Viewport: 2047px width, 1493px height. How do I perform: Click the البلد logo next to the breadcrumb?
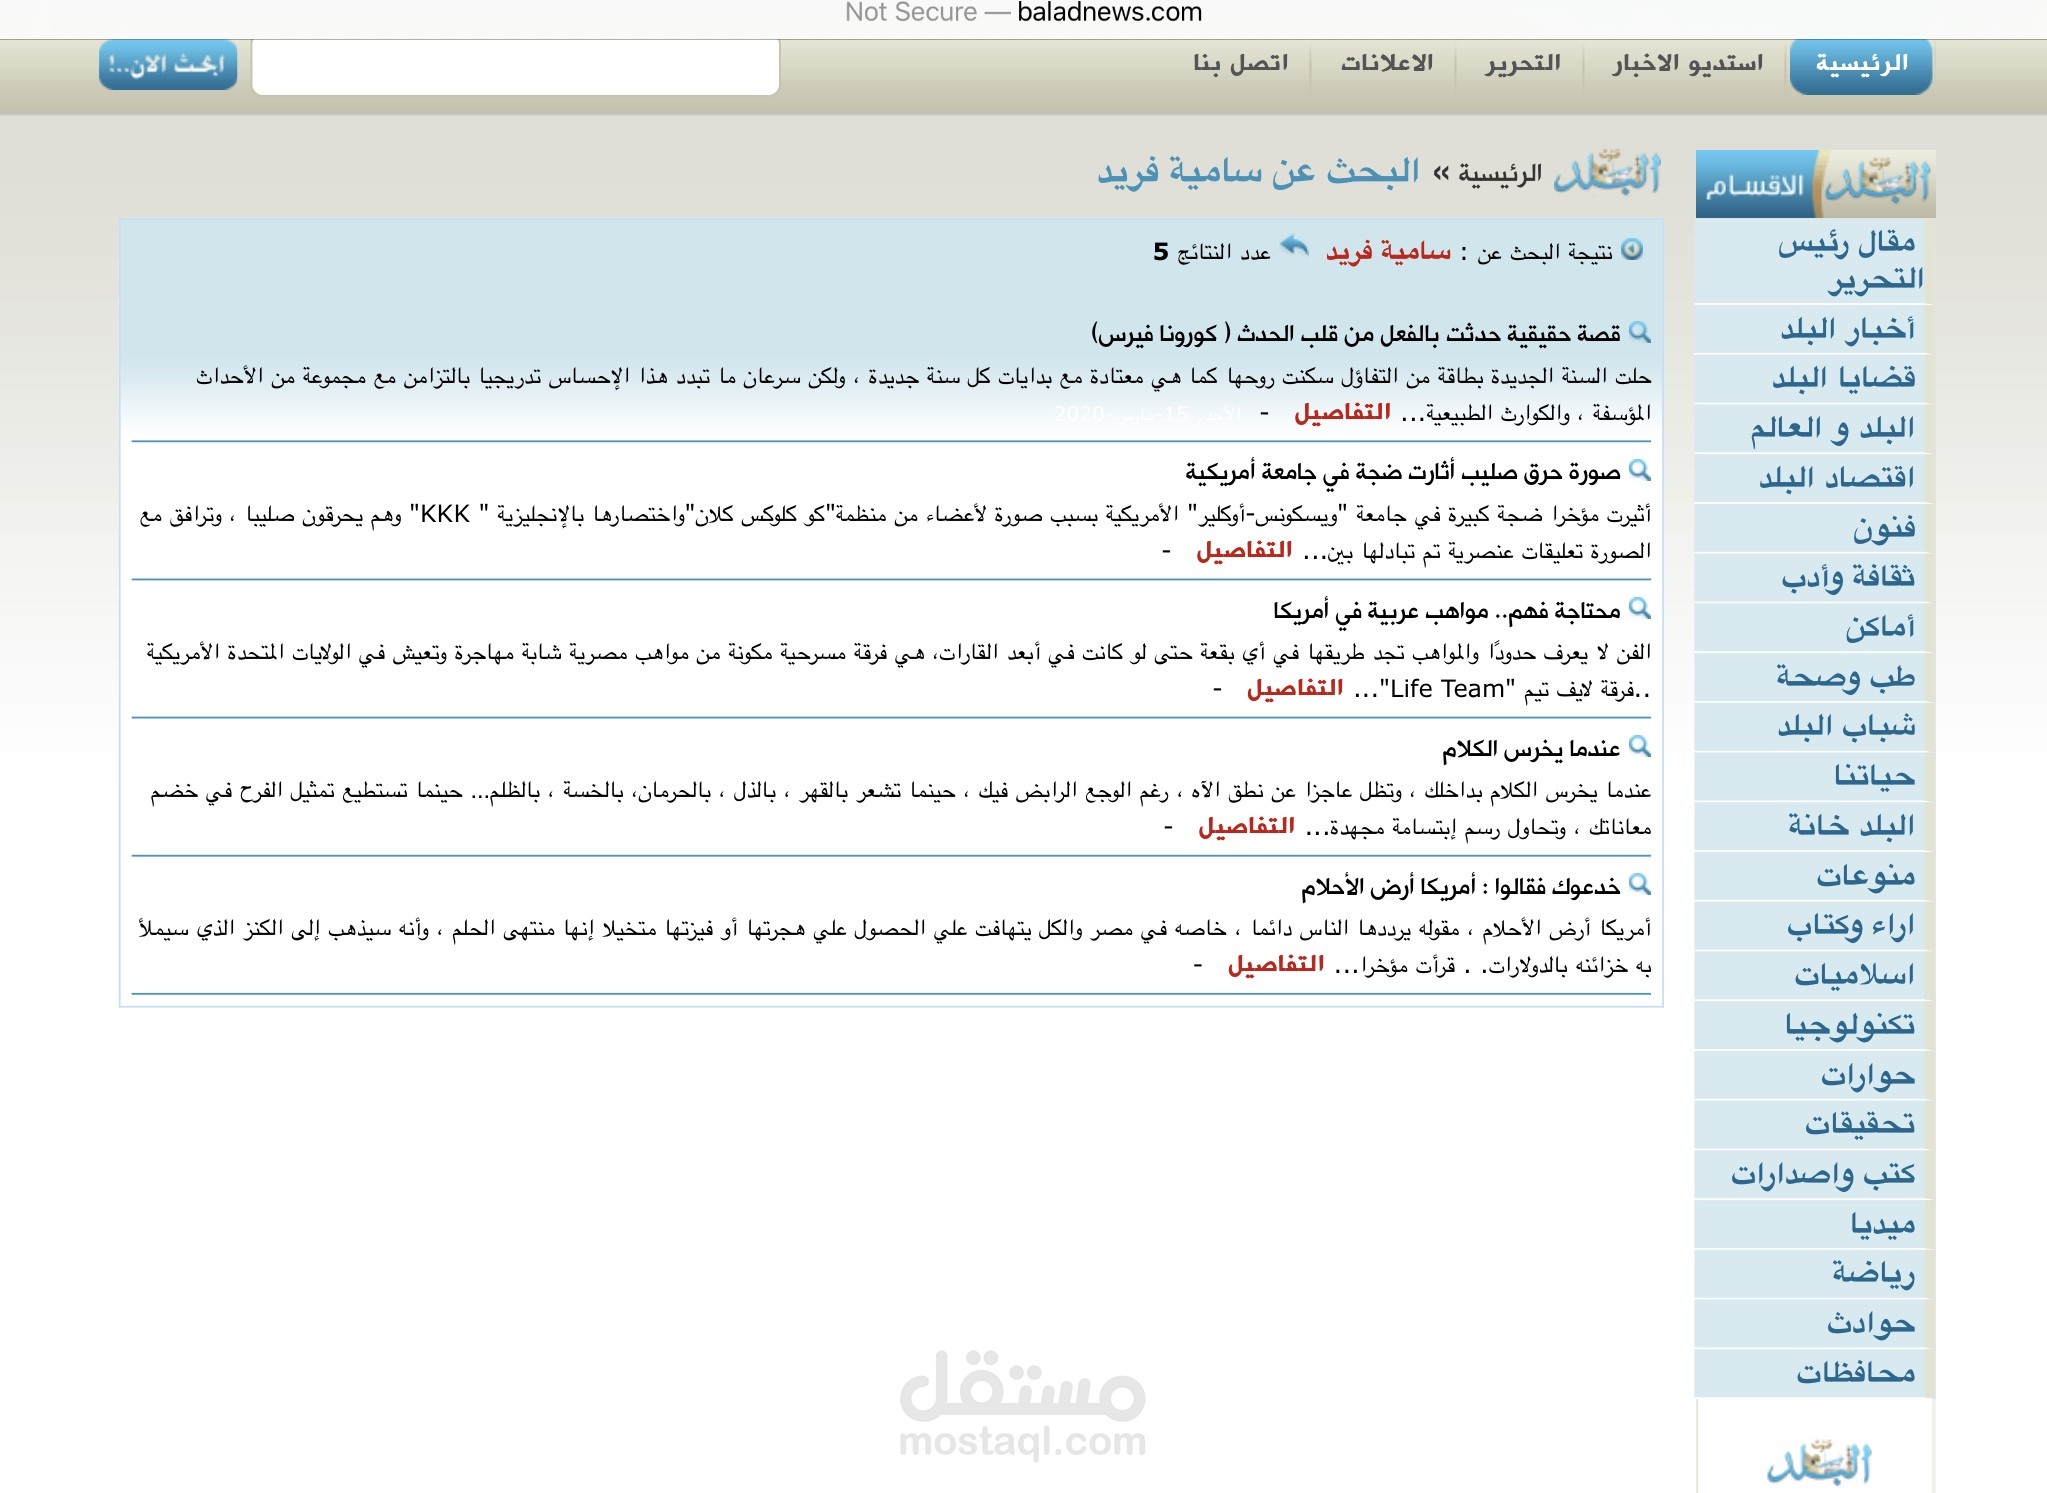coord(1607,173)
